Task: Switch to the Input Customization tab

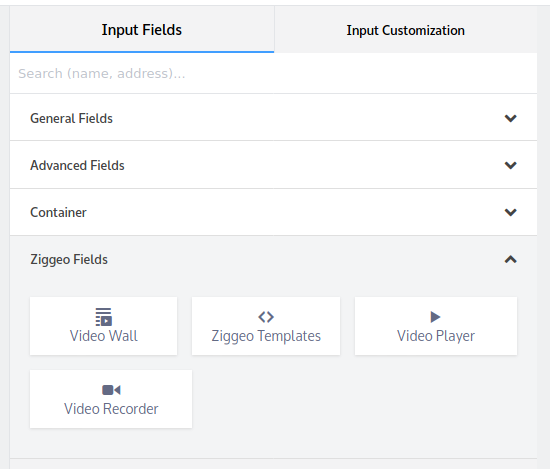Action: 405,30
